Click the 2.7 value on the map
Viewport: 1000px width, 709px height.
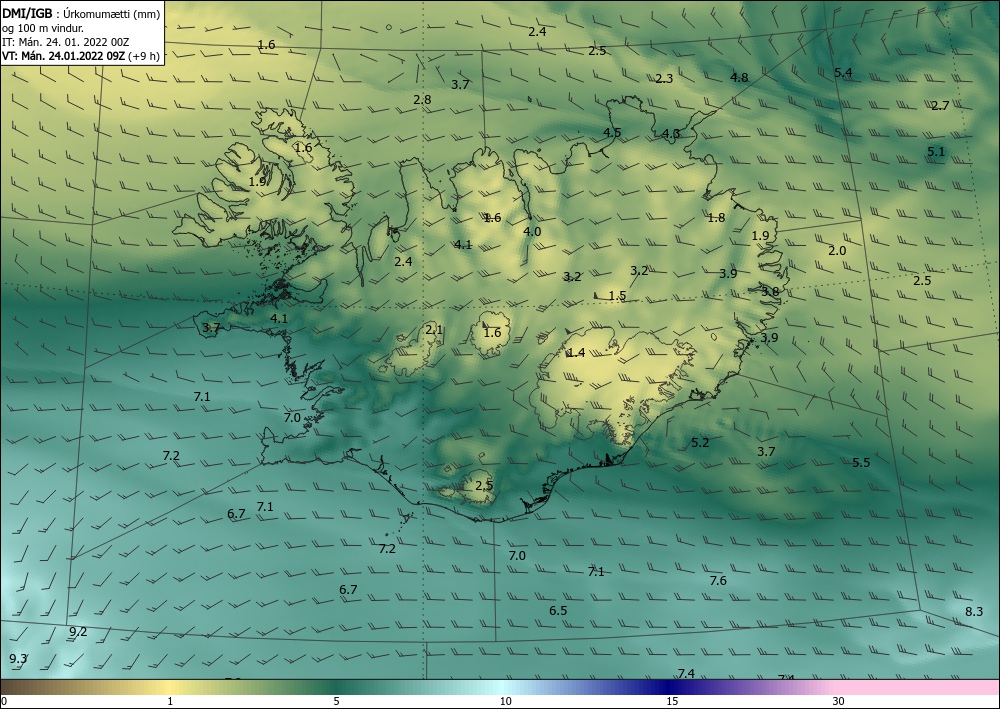coord(940,106)
